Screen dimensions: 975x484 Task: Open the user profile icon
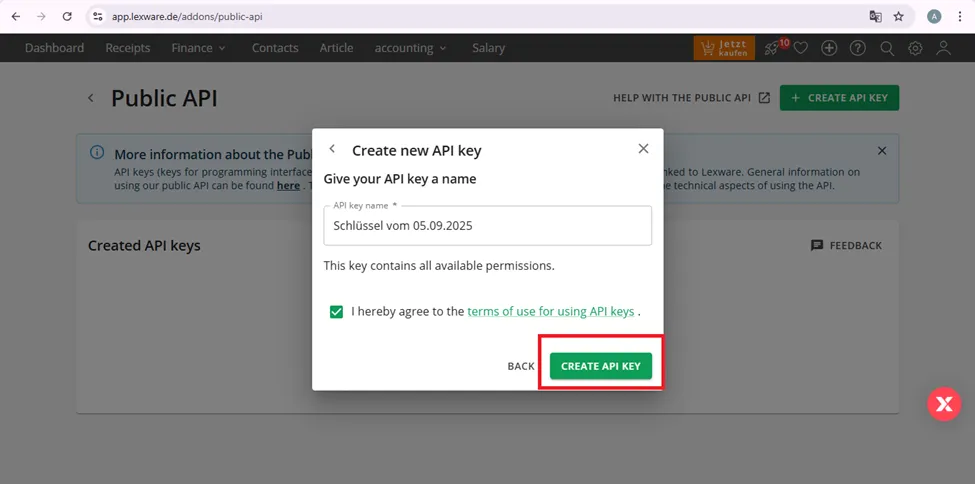tap(944, 48)
